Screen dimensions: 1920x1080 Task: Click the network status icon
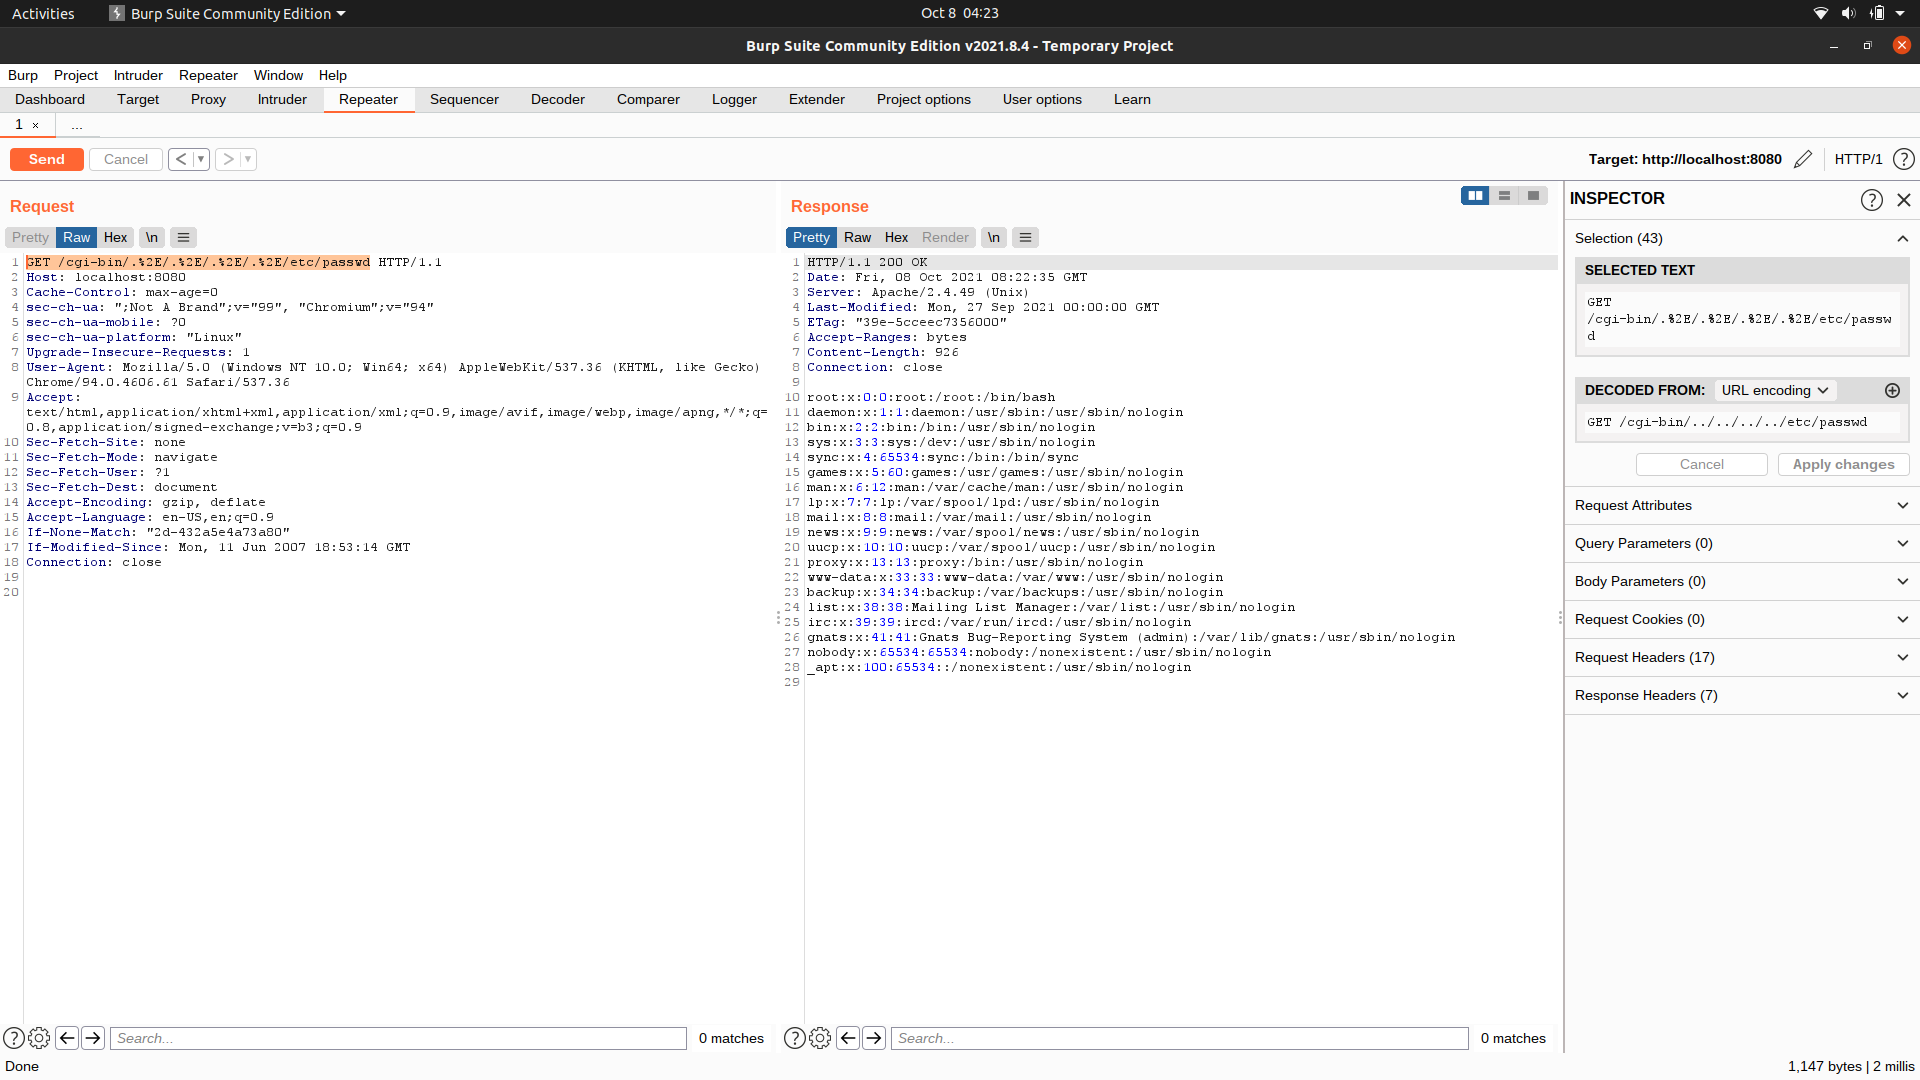[1821, 13]
